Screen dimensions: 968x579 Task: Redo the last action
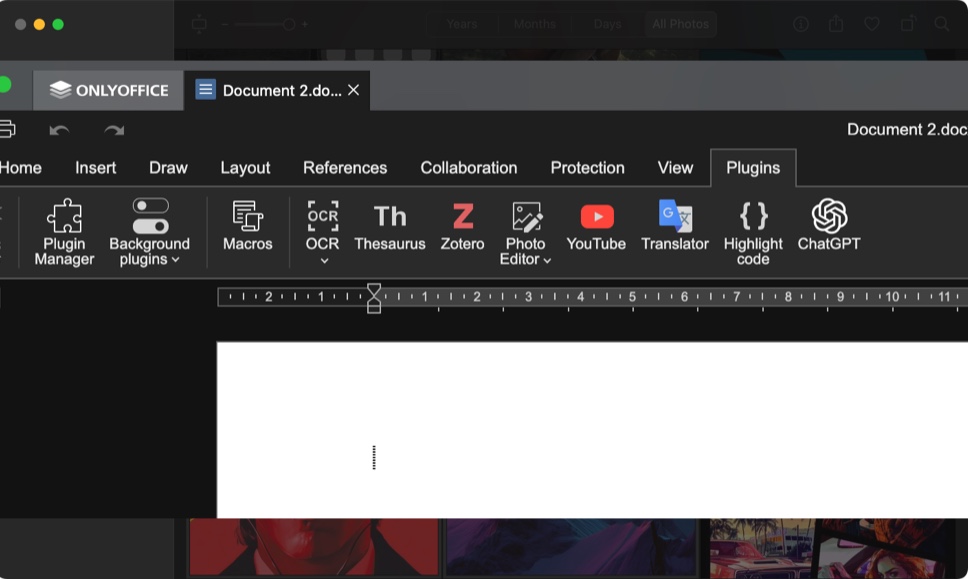(x=114, y=130)
